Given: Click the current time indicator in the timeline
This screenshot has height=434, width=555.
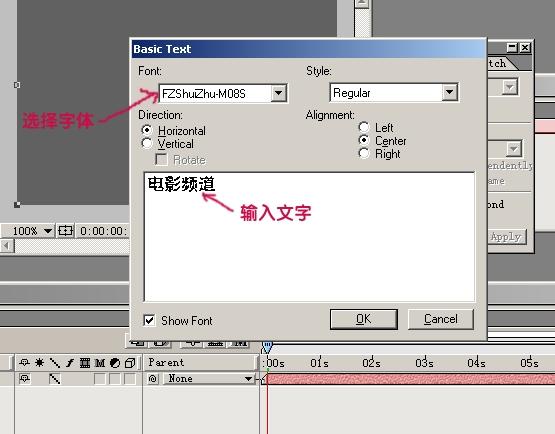Looking at the screenshot, I should coord(267,347).
